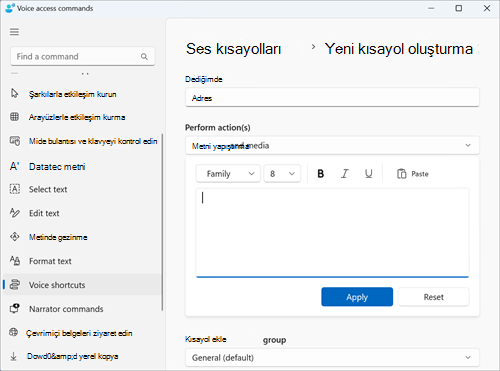Select Voice shortcuts in sidebar
The height and width of the screenshot is (371, 500).
point(82,285)
